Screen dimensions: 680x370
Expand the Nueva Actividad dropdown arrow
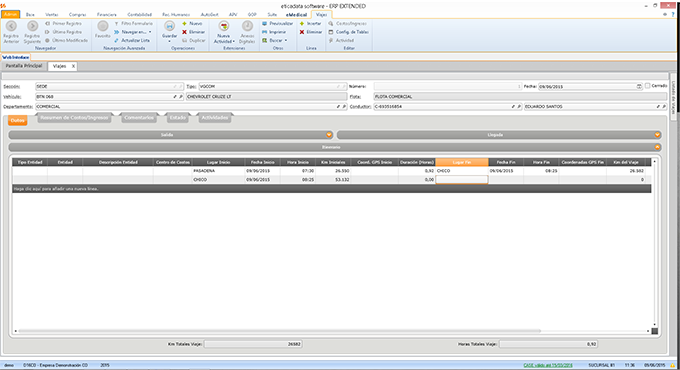pyautogui.click(x=234, y=42)
